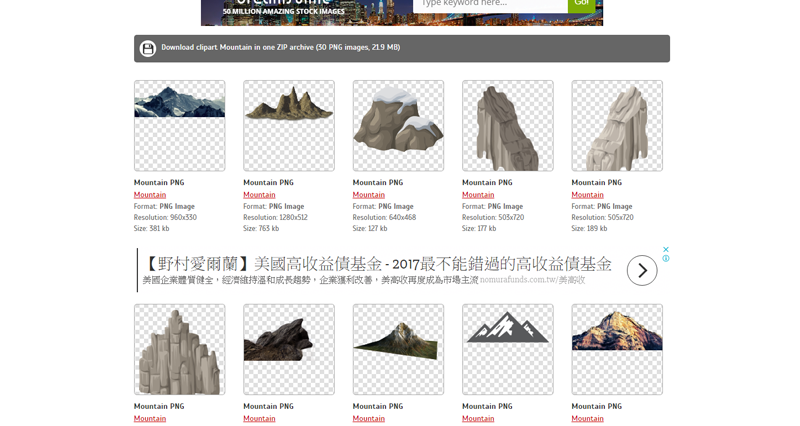Image resolution: width=800 pixels, height=426 pixels.
Task: Open the jagged brown mountain peaks thumbnail
Action: pos(289,126)
